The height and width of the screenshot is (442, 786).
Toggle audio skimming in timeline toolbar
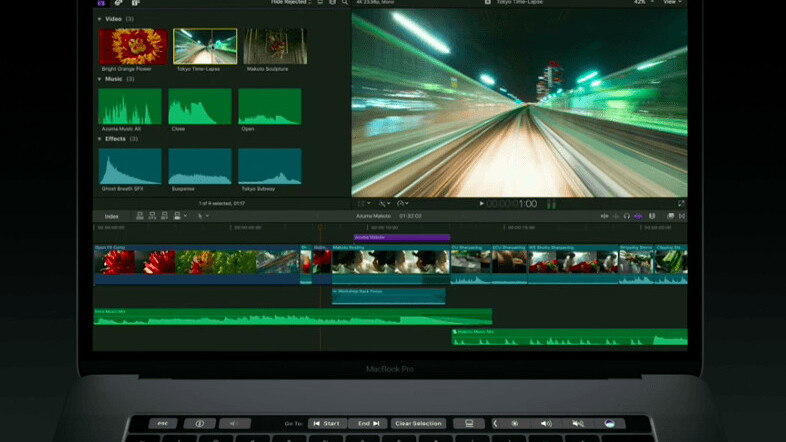click(x=615, y=216)
